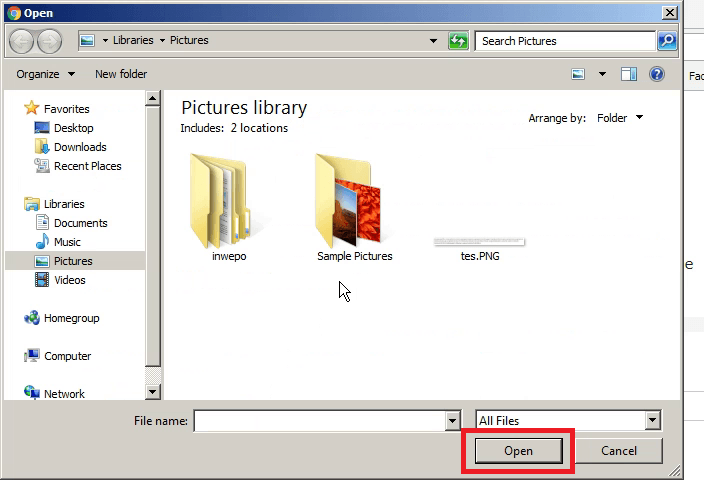The width and height of the screenshot is (704, 493).
Task: Click the '2 locations' link
Action: (259, 128)
